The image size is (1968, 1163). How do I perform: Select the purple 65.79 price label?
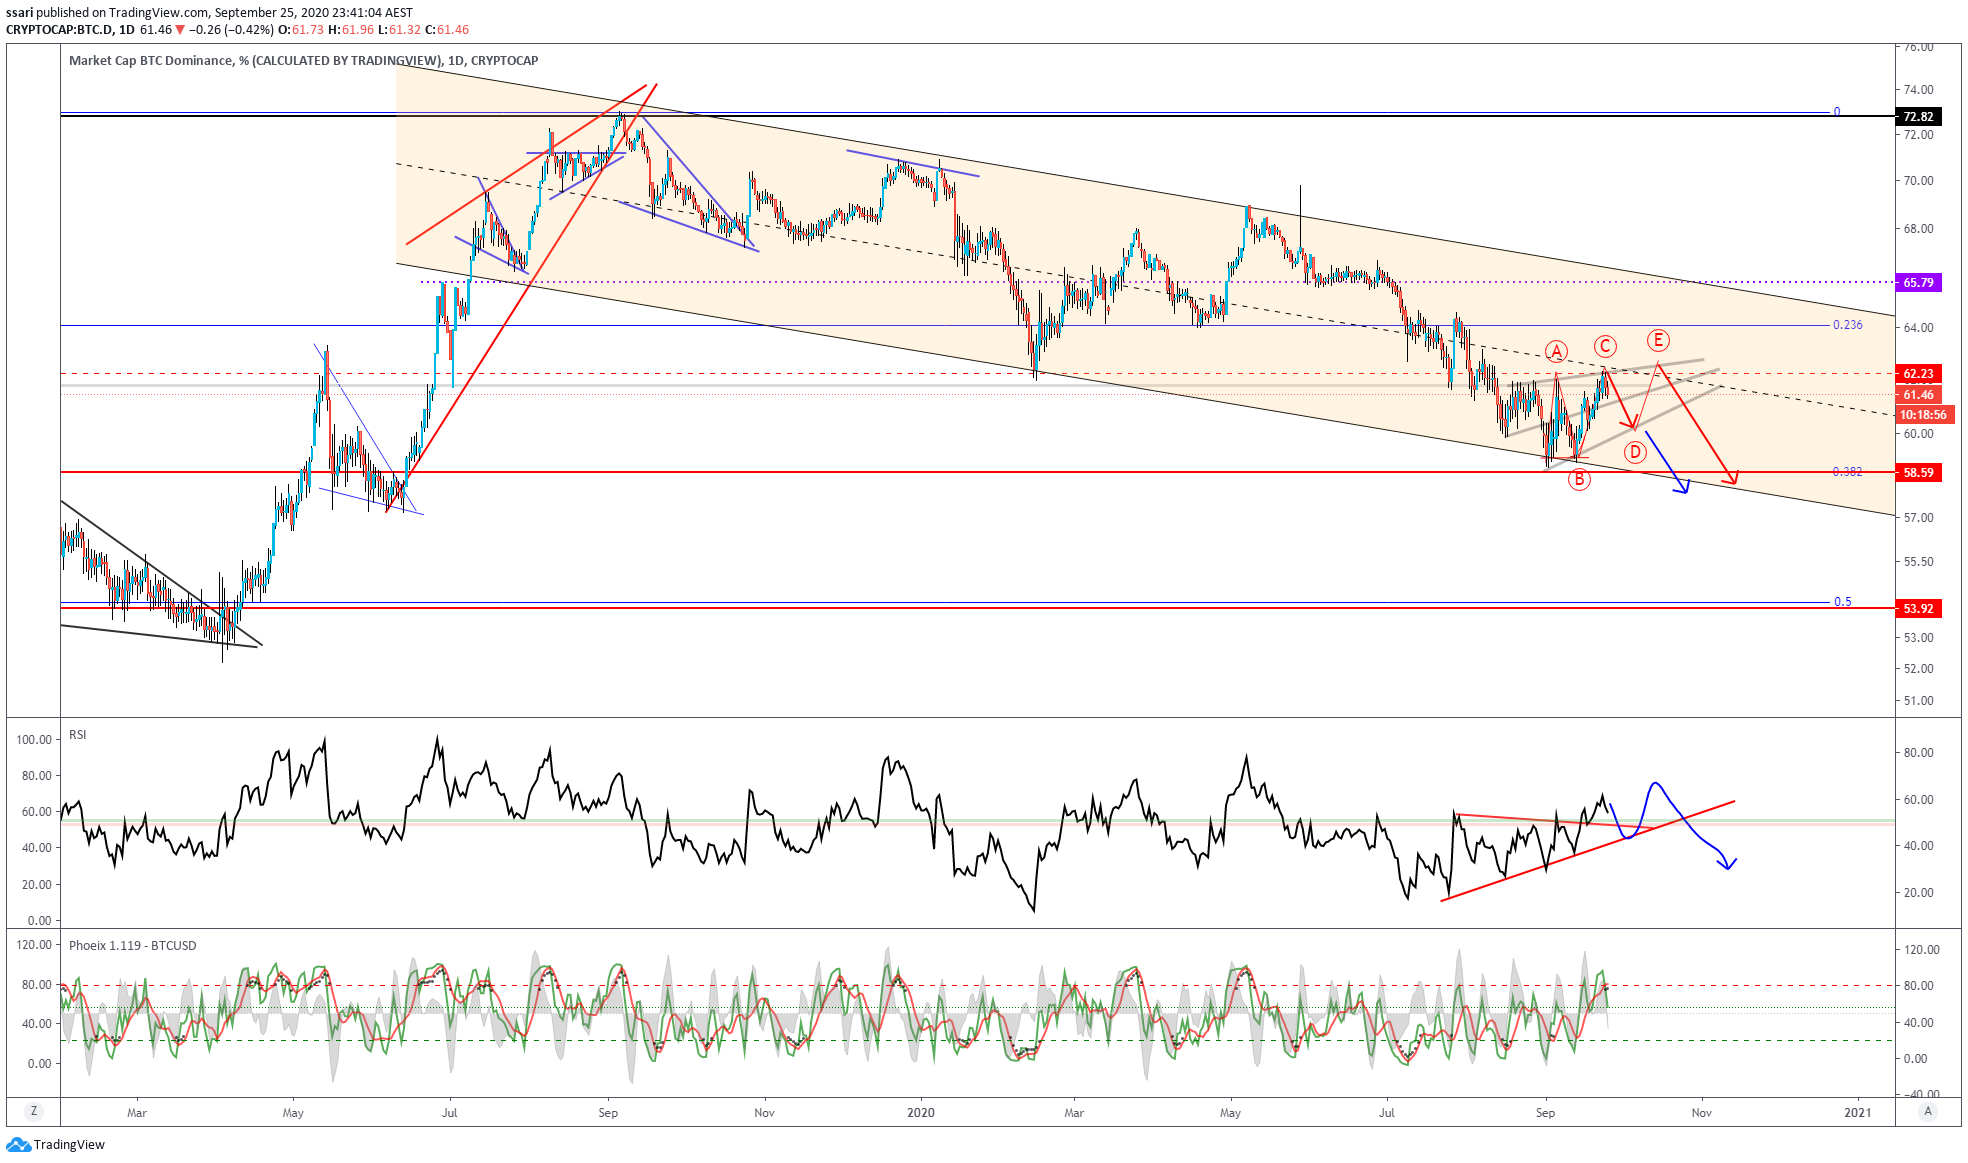click(1918, 283)
